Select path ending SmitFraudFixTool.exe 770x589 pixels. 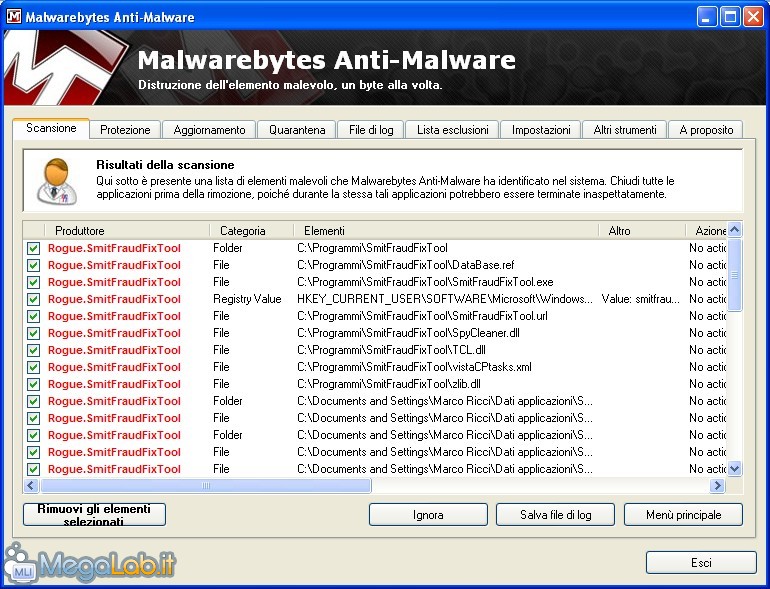(425, 282)
